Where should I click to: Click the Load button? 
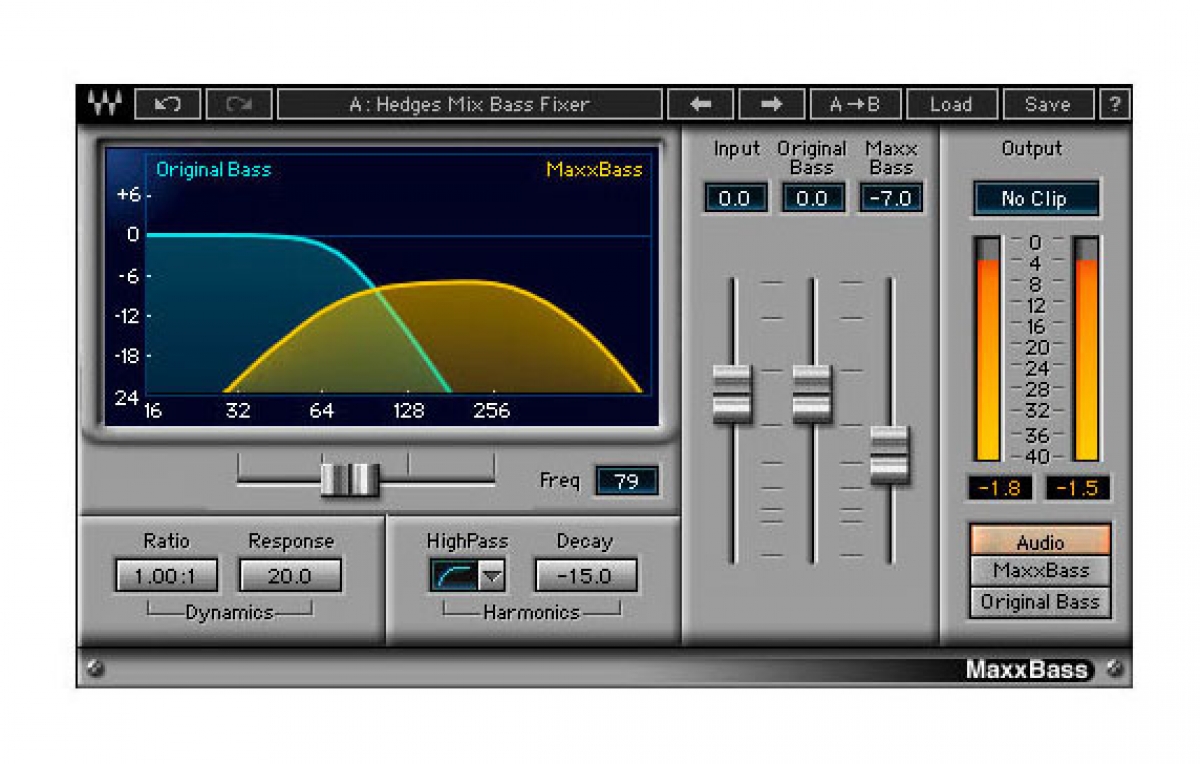click(x=951, y=104)
